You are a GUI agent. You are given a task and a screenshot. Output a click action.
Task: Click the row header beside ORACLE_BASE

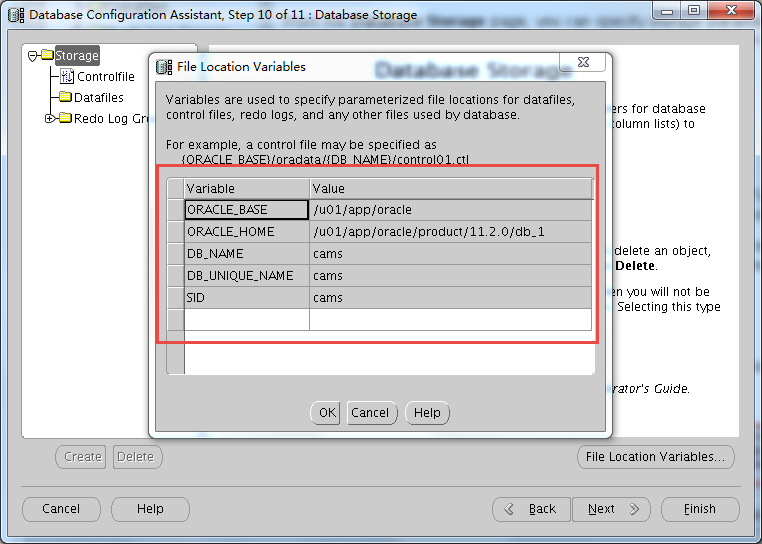point(175,210)
